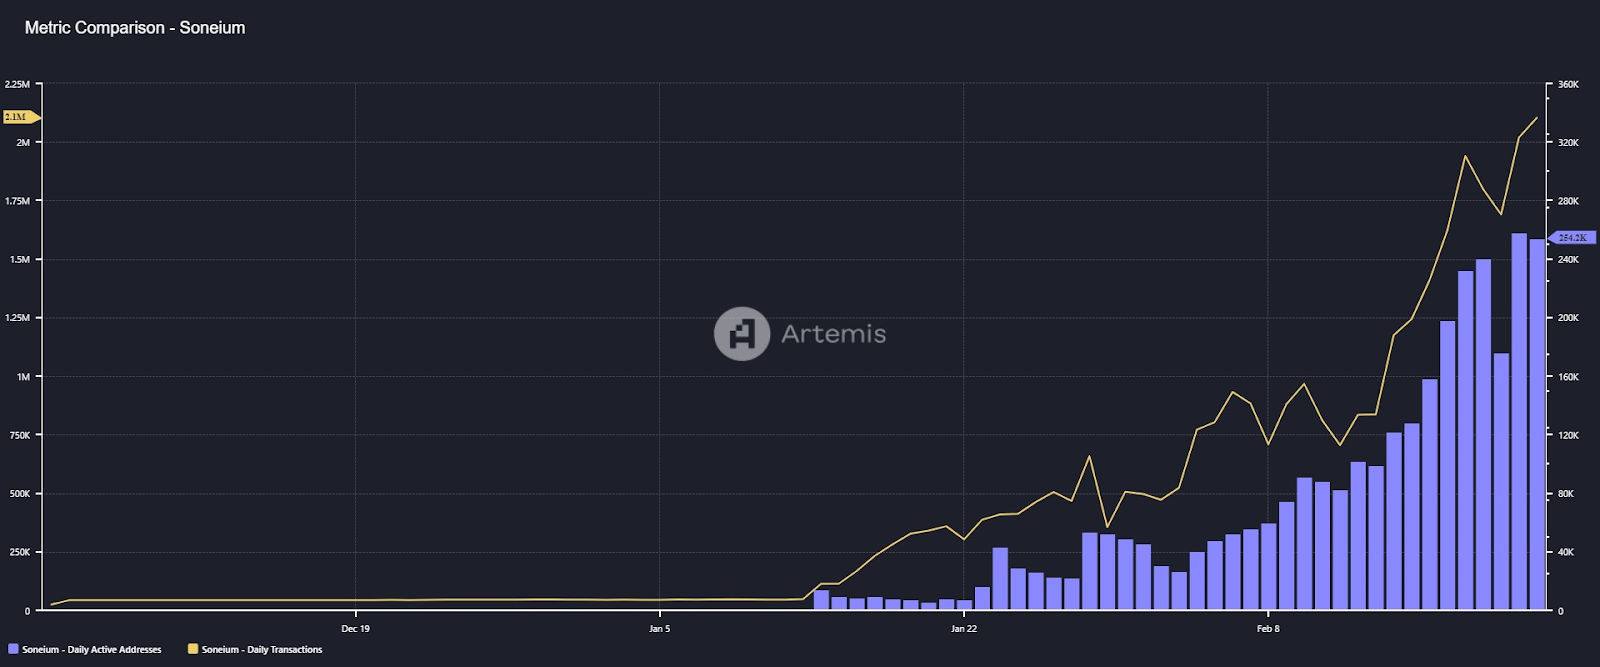Click the Jan 5 x-axis label
The width and height of the screenshot is (1600, 667).
[659, 629]
